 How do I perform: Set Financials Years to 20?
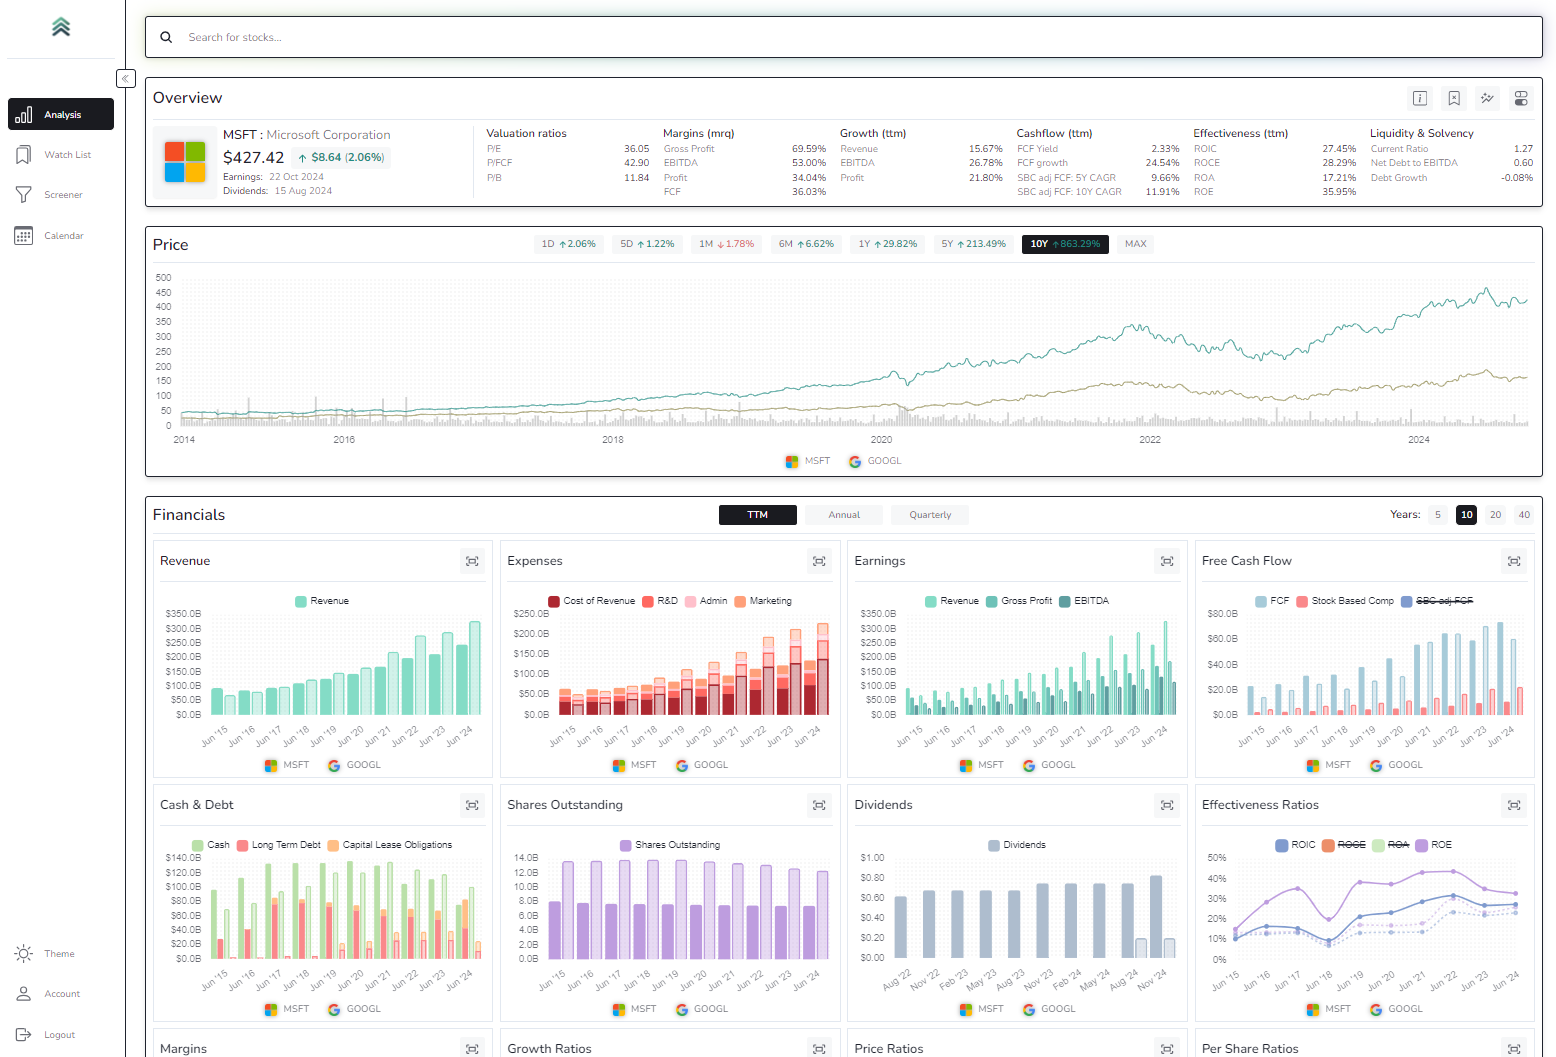[1496, 515]
